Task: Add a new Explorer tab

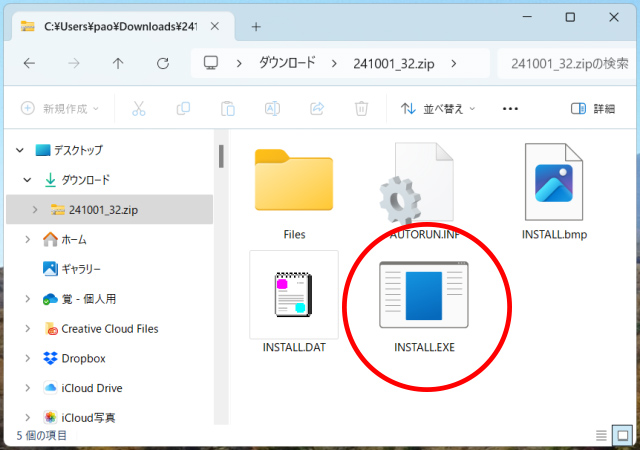Action: coord(256,26)
